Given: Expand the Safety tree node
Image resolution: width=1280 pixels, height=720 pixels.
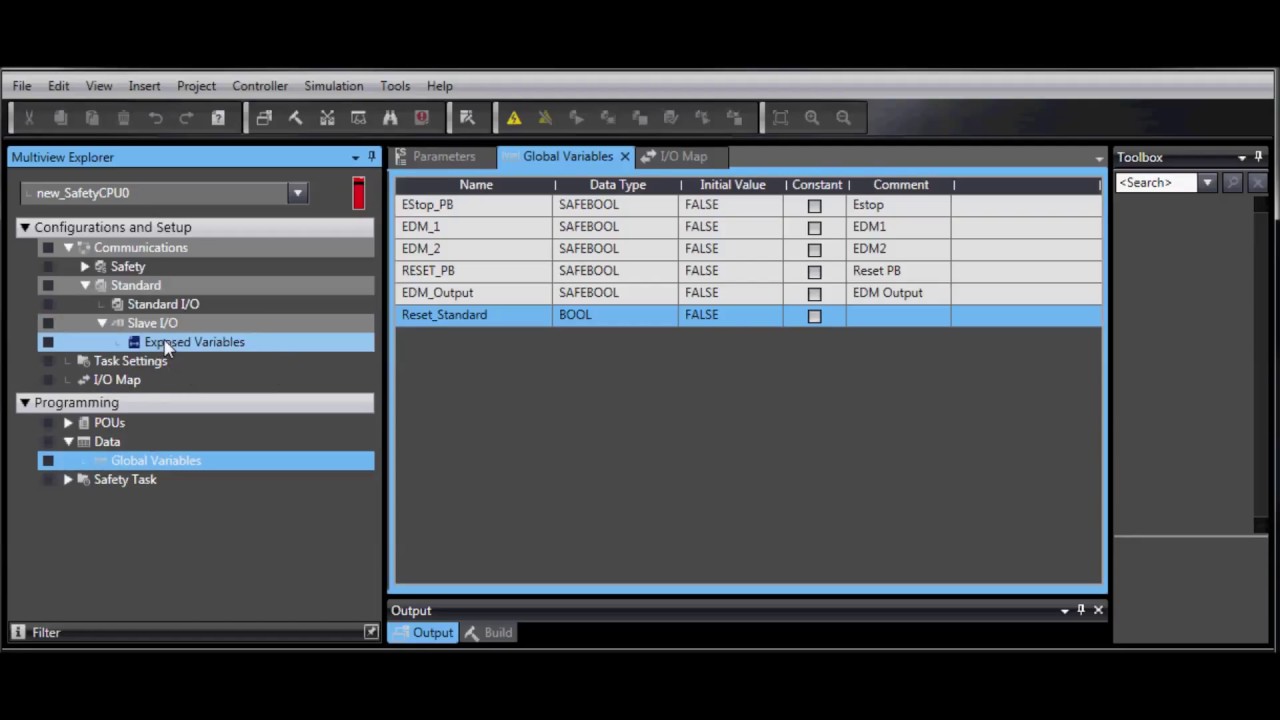Looking at the screenshot, I should 85,267.
